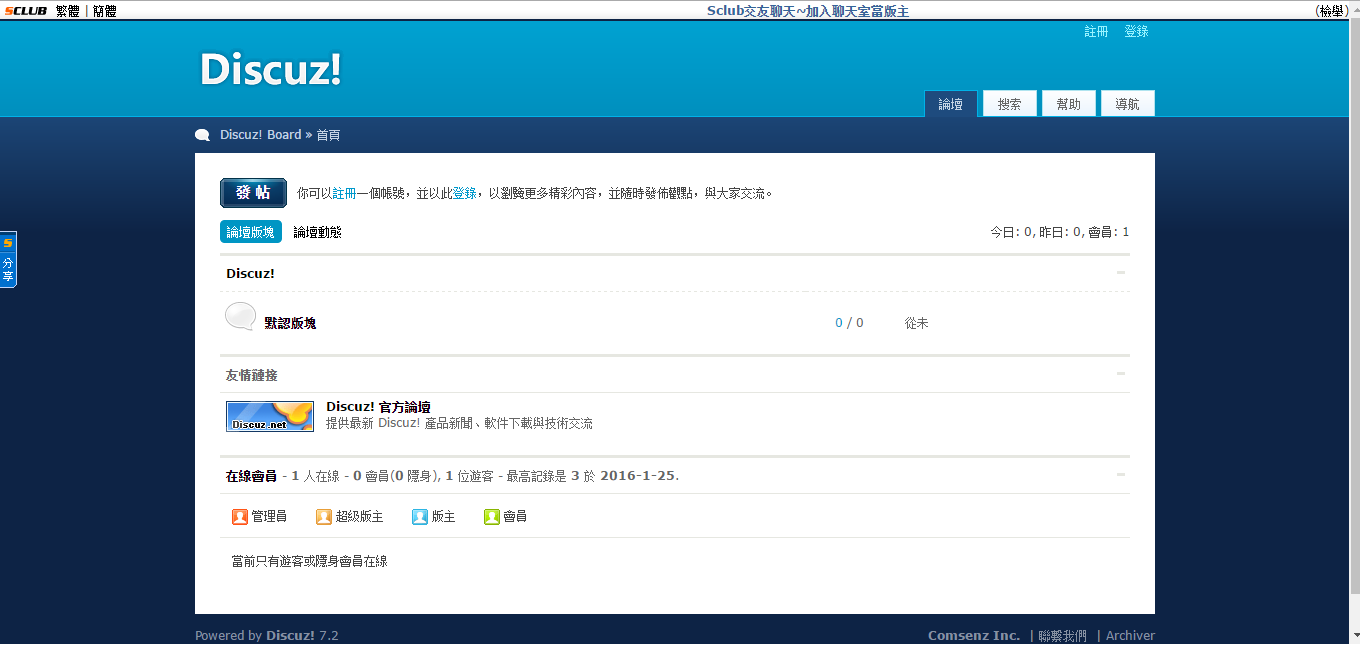Open the 分享 share side tab

[x=8, y=260]
